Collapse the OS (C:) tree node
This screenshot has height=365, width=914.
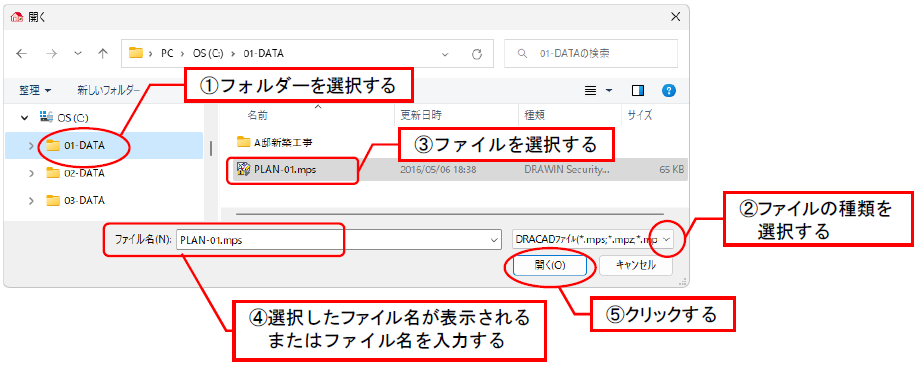pos(24,118)
